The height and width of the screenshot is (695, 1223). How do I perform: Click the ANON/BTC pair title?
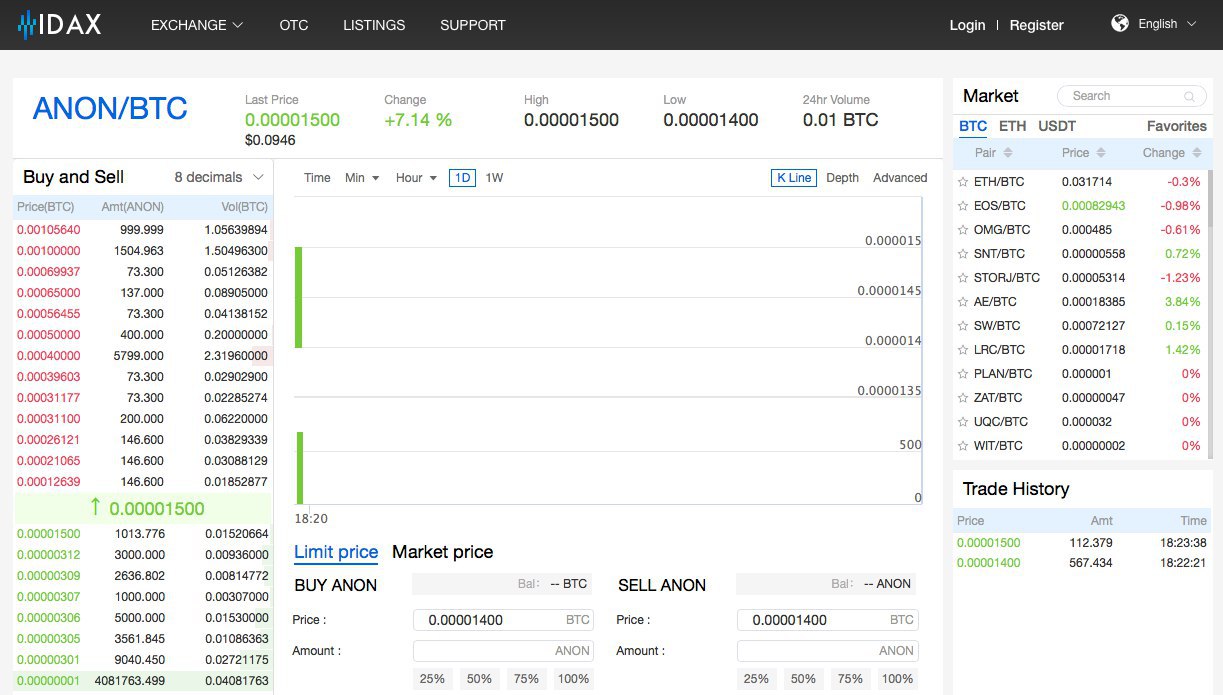pyautogui.click(x=110, y=108)
